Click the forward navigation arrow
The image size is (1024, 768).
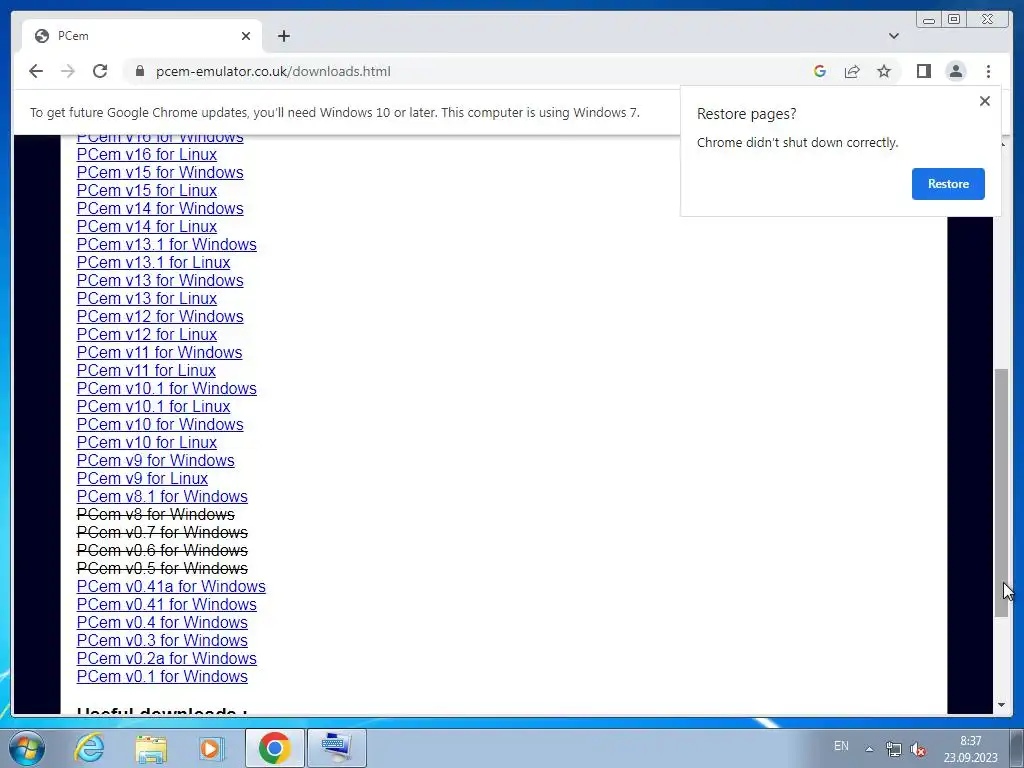pos(68,71)
